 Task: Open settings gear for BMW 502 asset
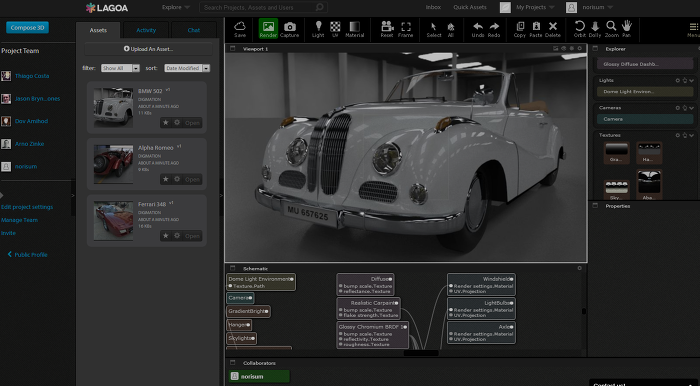pyautogui.click(x=177, y=123)
